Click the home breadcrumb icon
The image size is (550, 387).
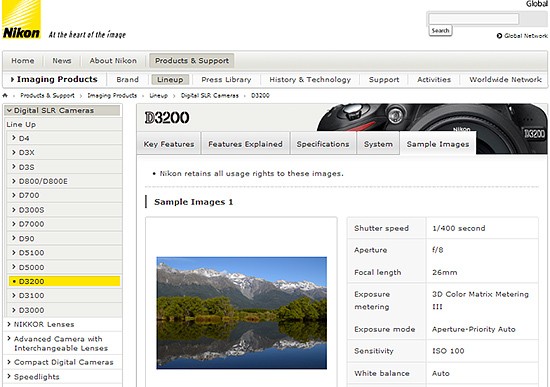5,95
